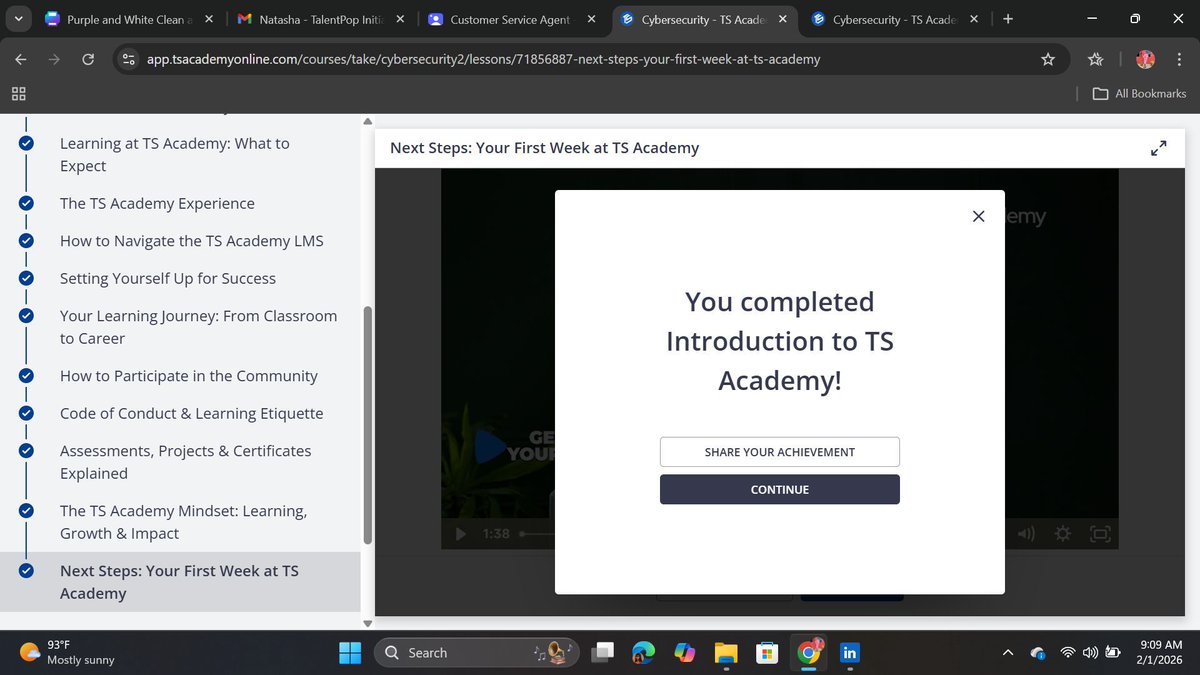Close the completion dialog with the X
This screenshot has width=1200, height=675.
click(978, 216)
